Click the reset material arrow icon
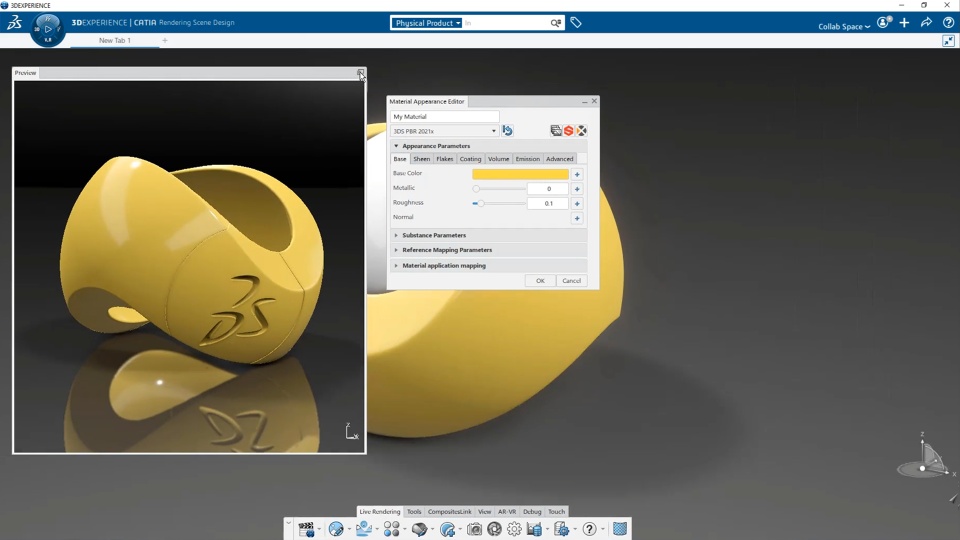 (508, 130)
